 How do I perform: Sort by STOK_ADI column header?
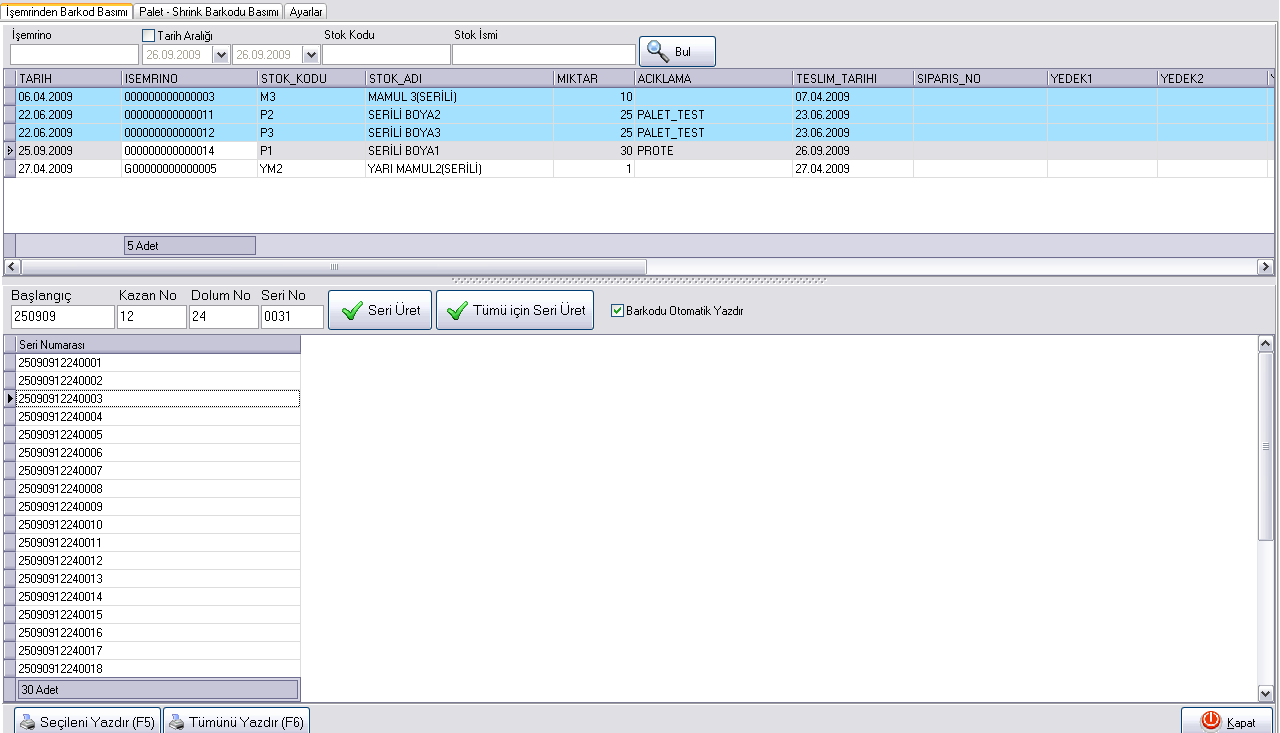click(458, 78)
